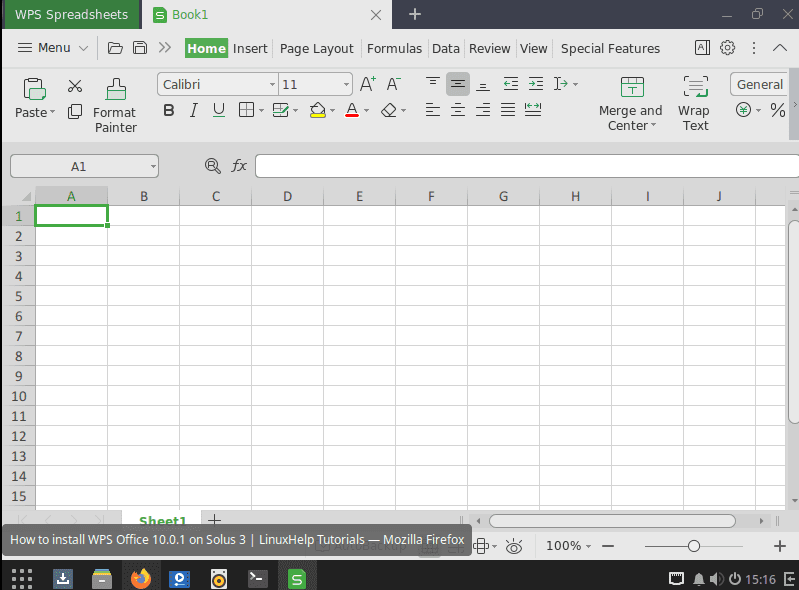
Task: Open the Review tab
Action: [x=490, y=48]
